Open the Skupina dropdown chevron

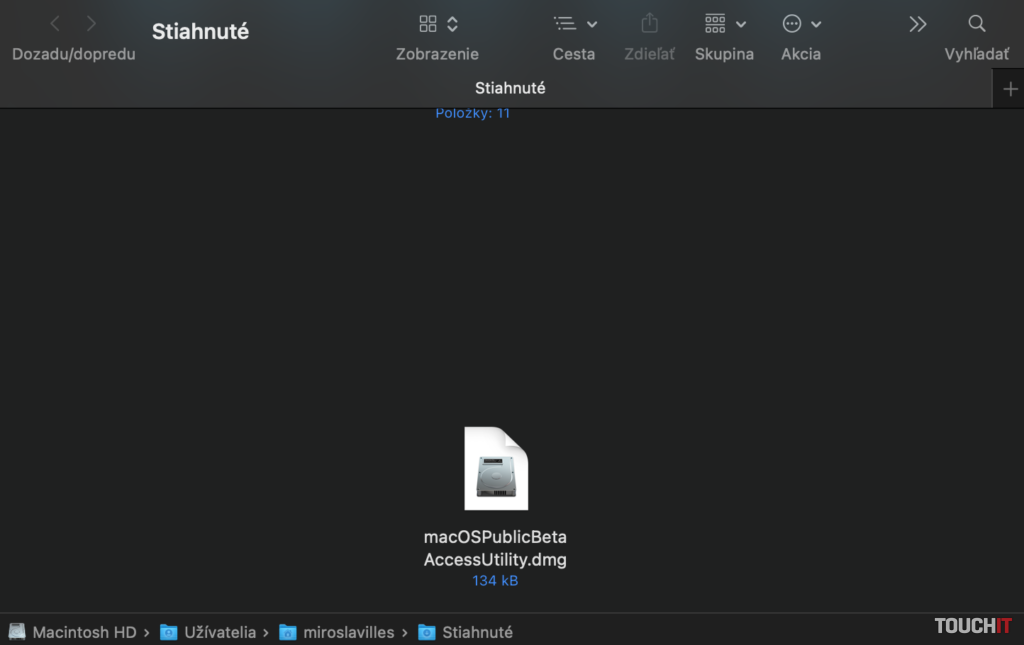click(740, 22)
